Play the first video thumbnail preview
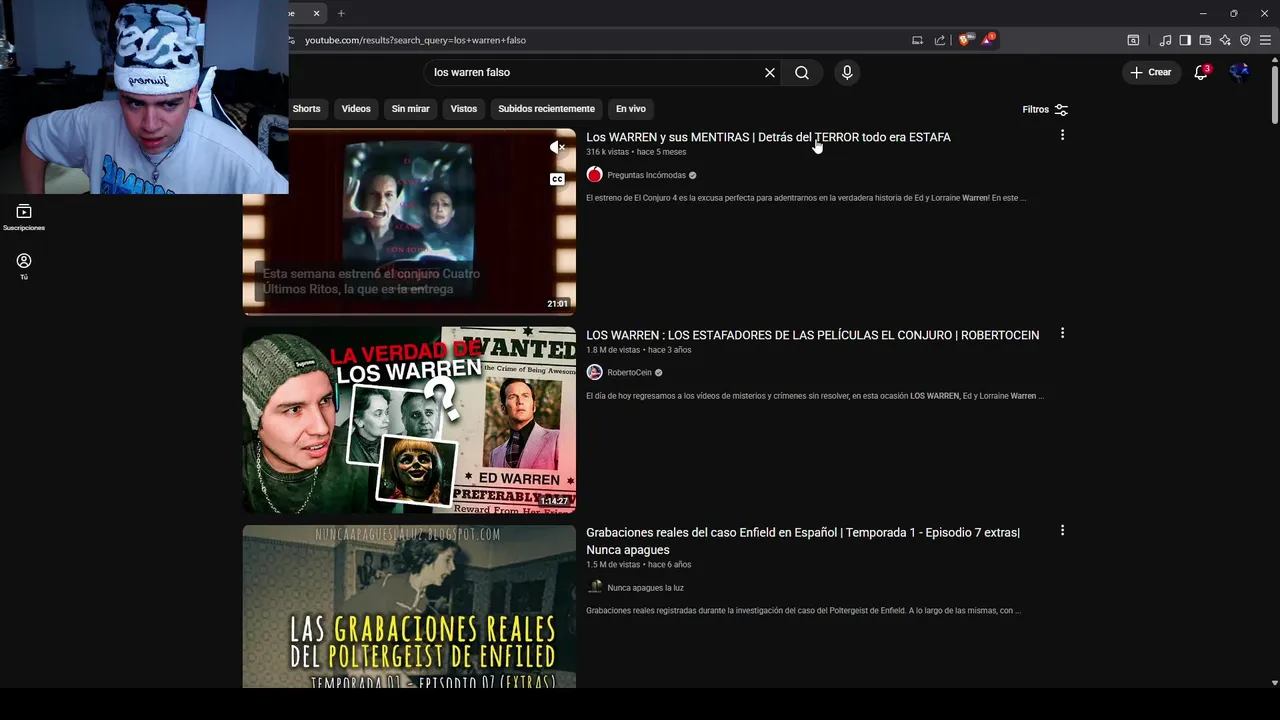 409,222
